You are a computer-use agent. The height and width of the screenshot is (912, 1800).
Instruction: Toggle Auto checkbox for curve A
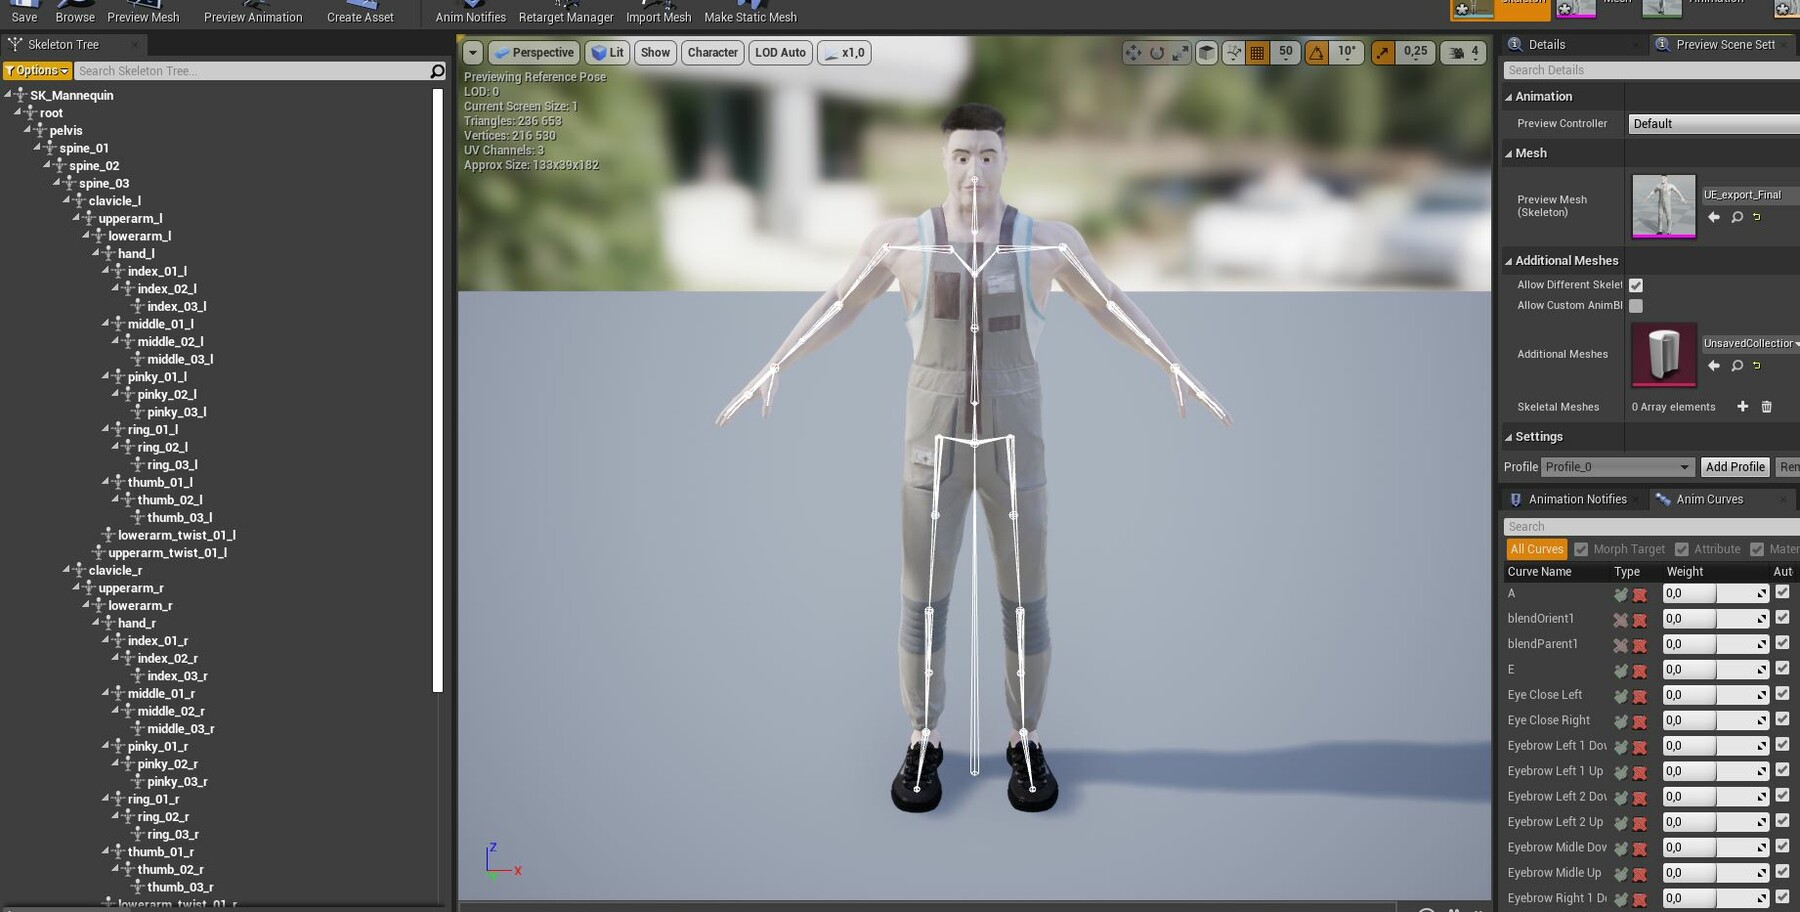coord(1783,592)
